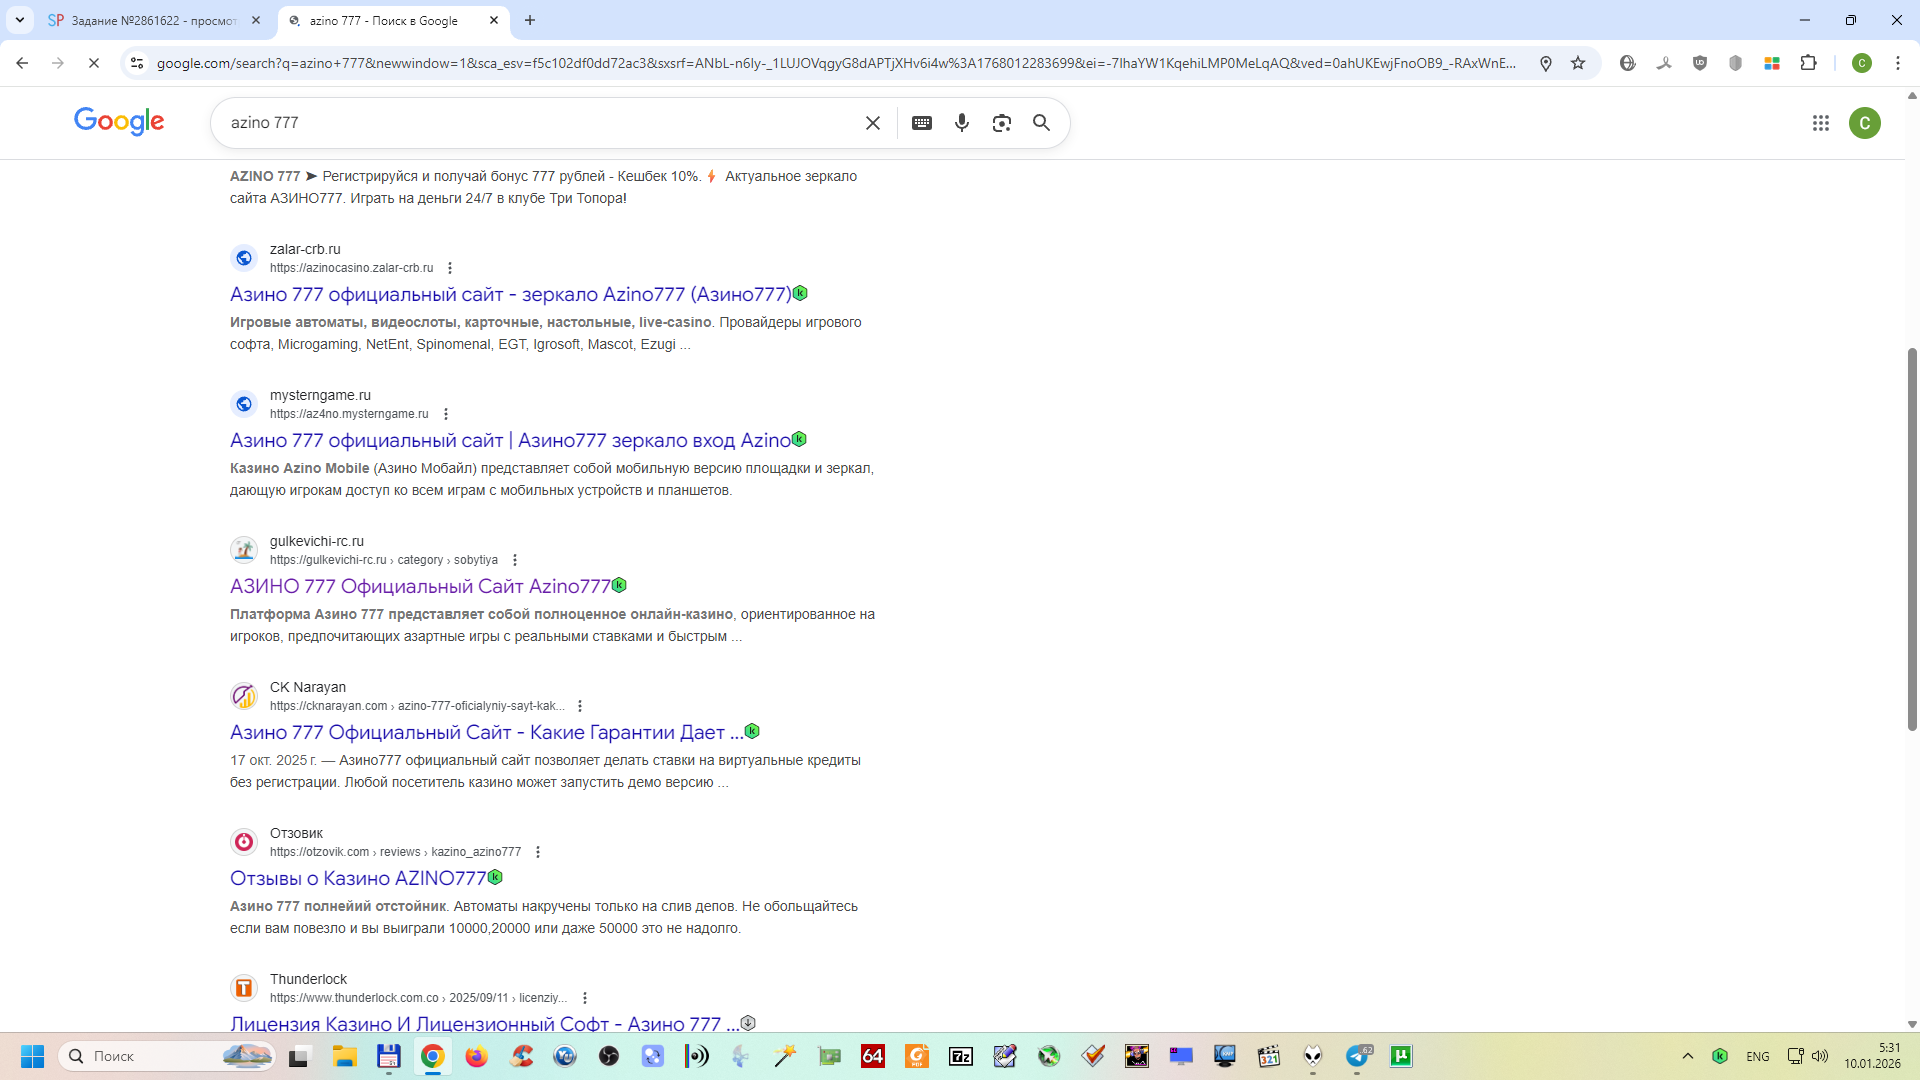Click the page vertical scrollbar thumb
1920x1080 pixels.
coord(1912,540)
